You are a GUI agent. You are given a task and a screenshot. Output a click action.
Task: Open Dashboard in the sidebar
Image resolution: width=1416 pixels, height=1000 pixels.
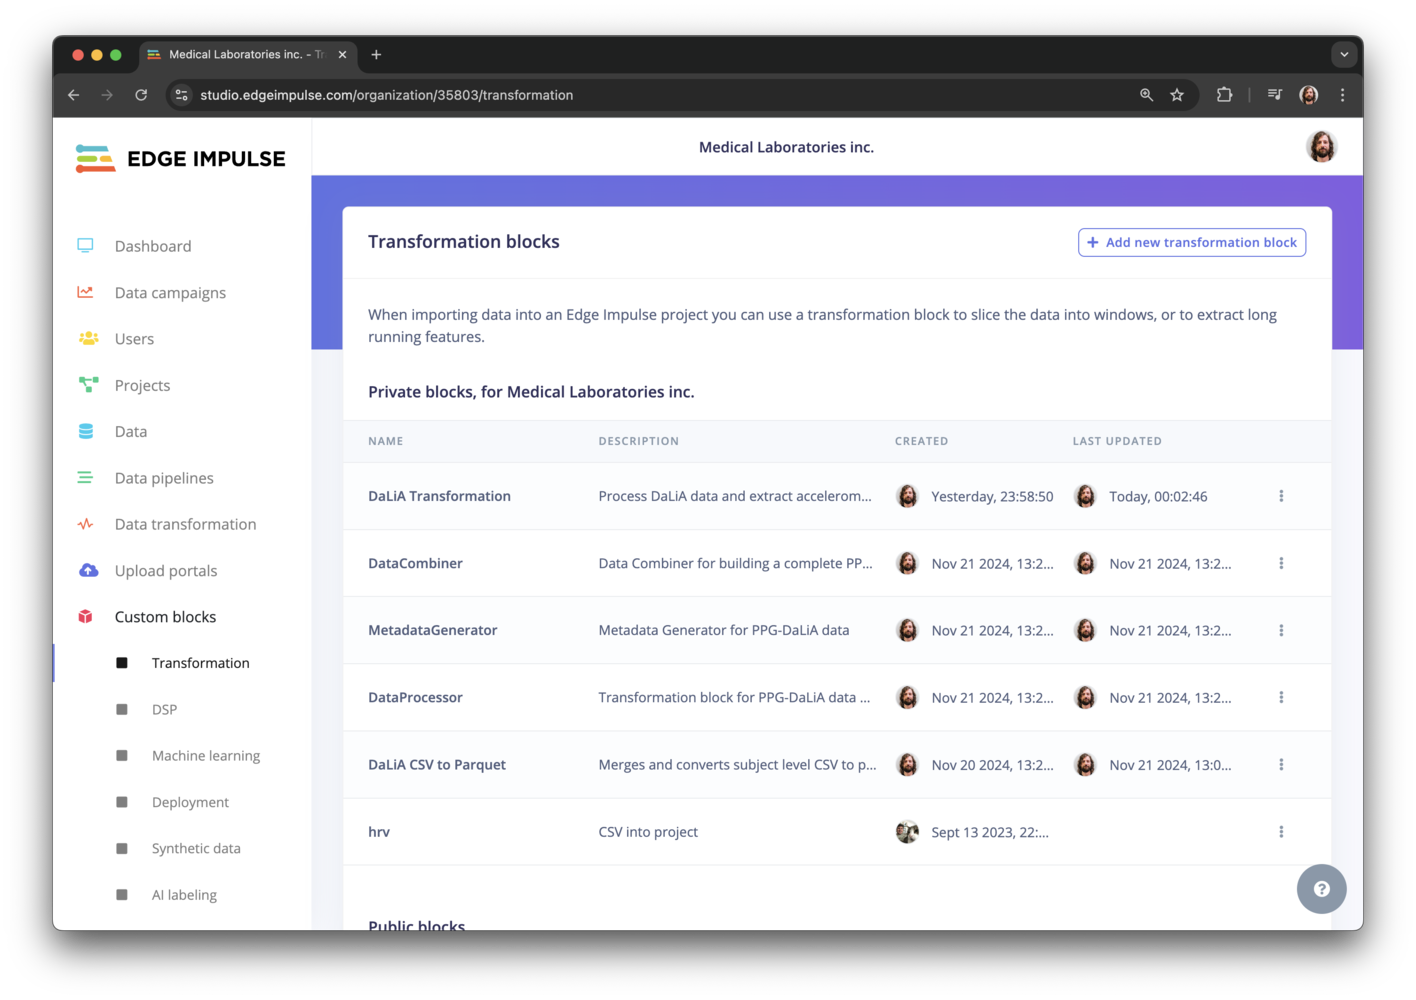point(153,246)
